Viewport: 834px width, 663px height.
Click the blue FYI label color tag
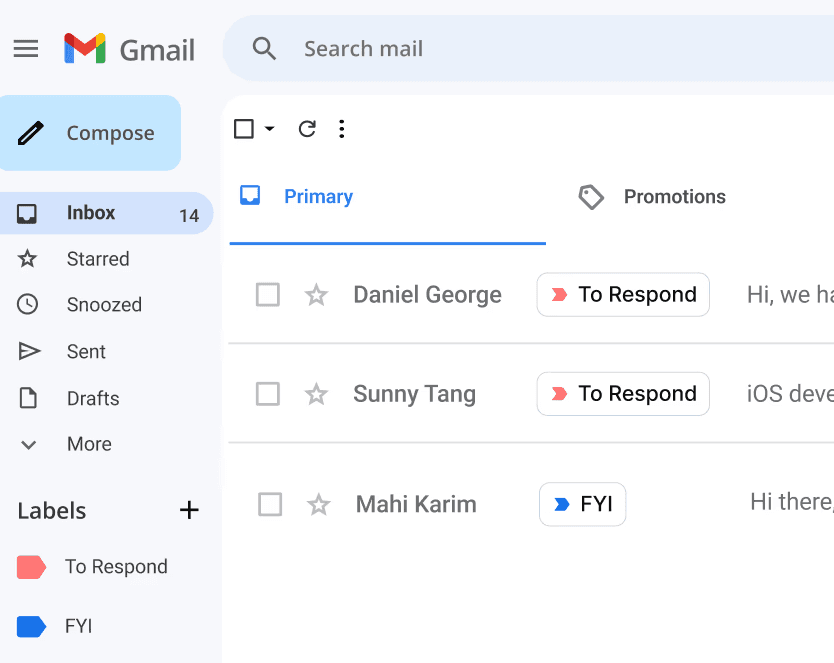point(31,626)
